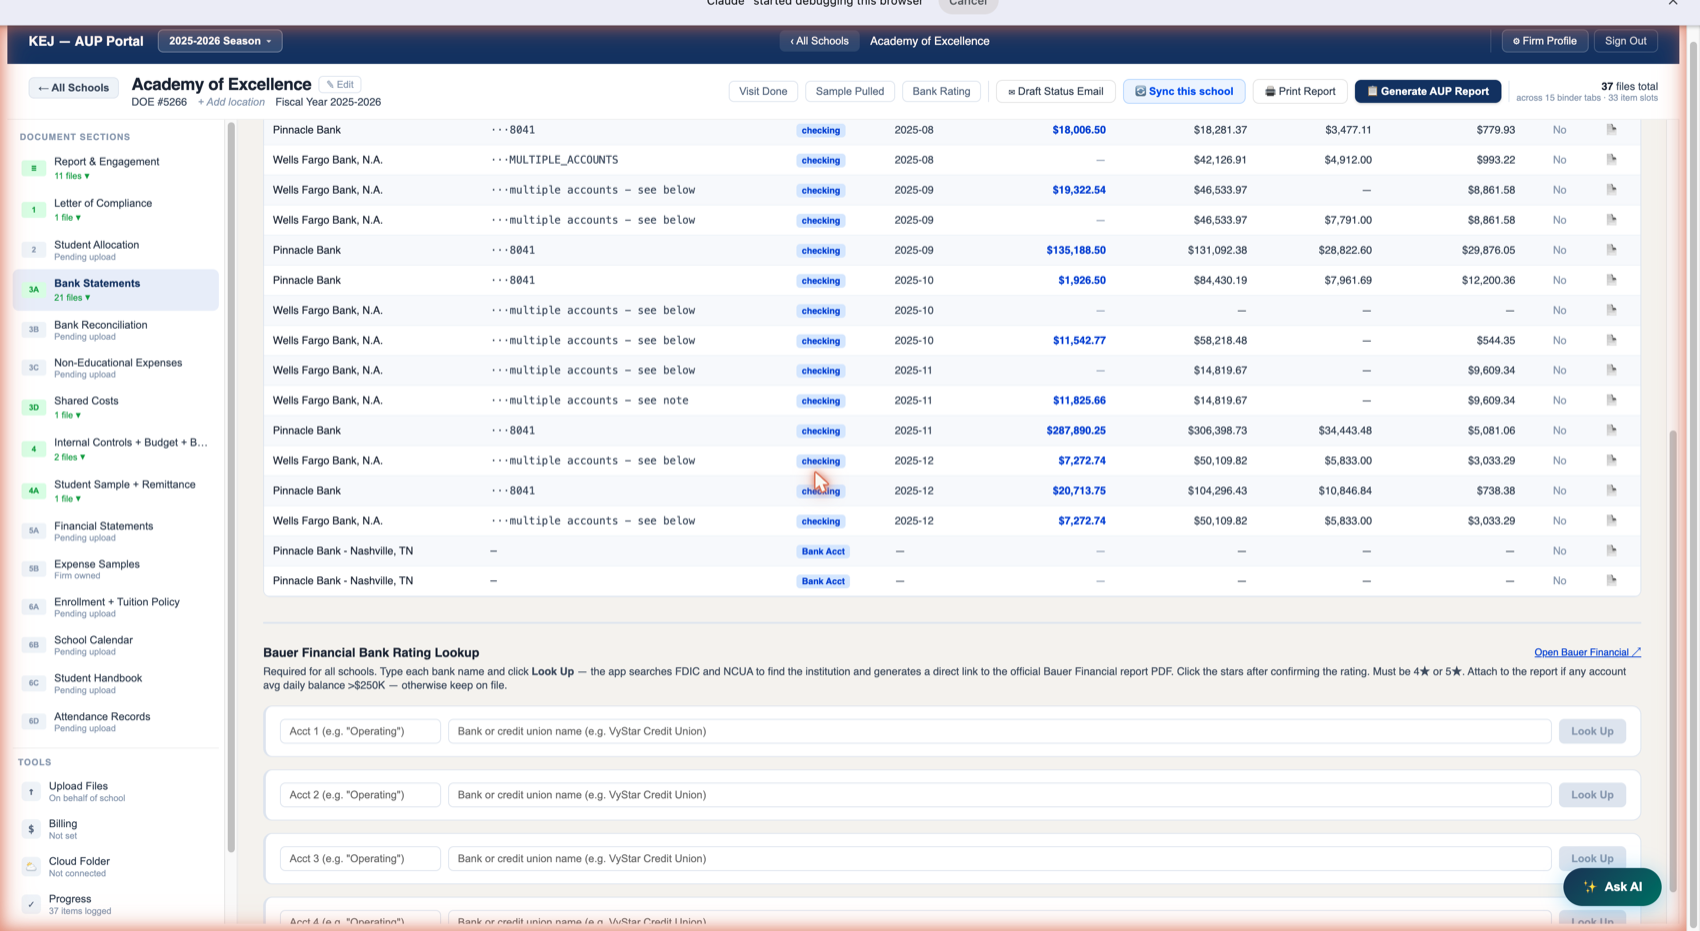The image size is (1700, 931).
Task: Open the 2025-2026 Season dropdown
Action: click(x=220, y=41)
